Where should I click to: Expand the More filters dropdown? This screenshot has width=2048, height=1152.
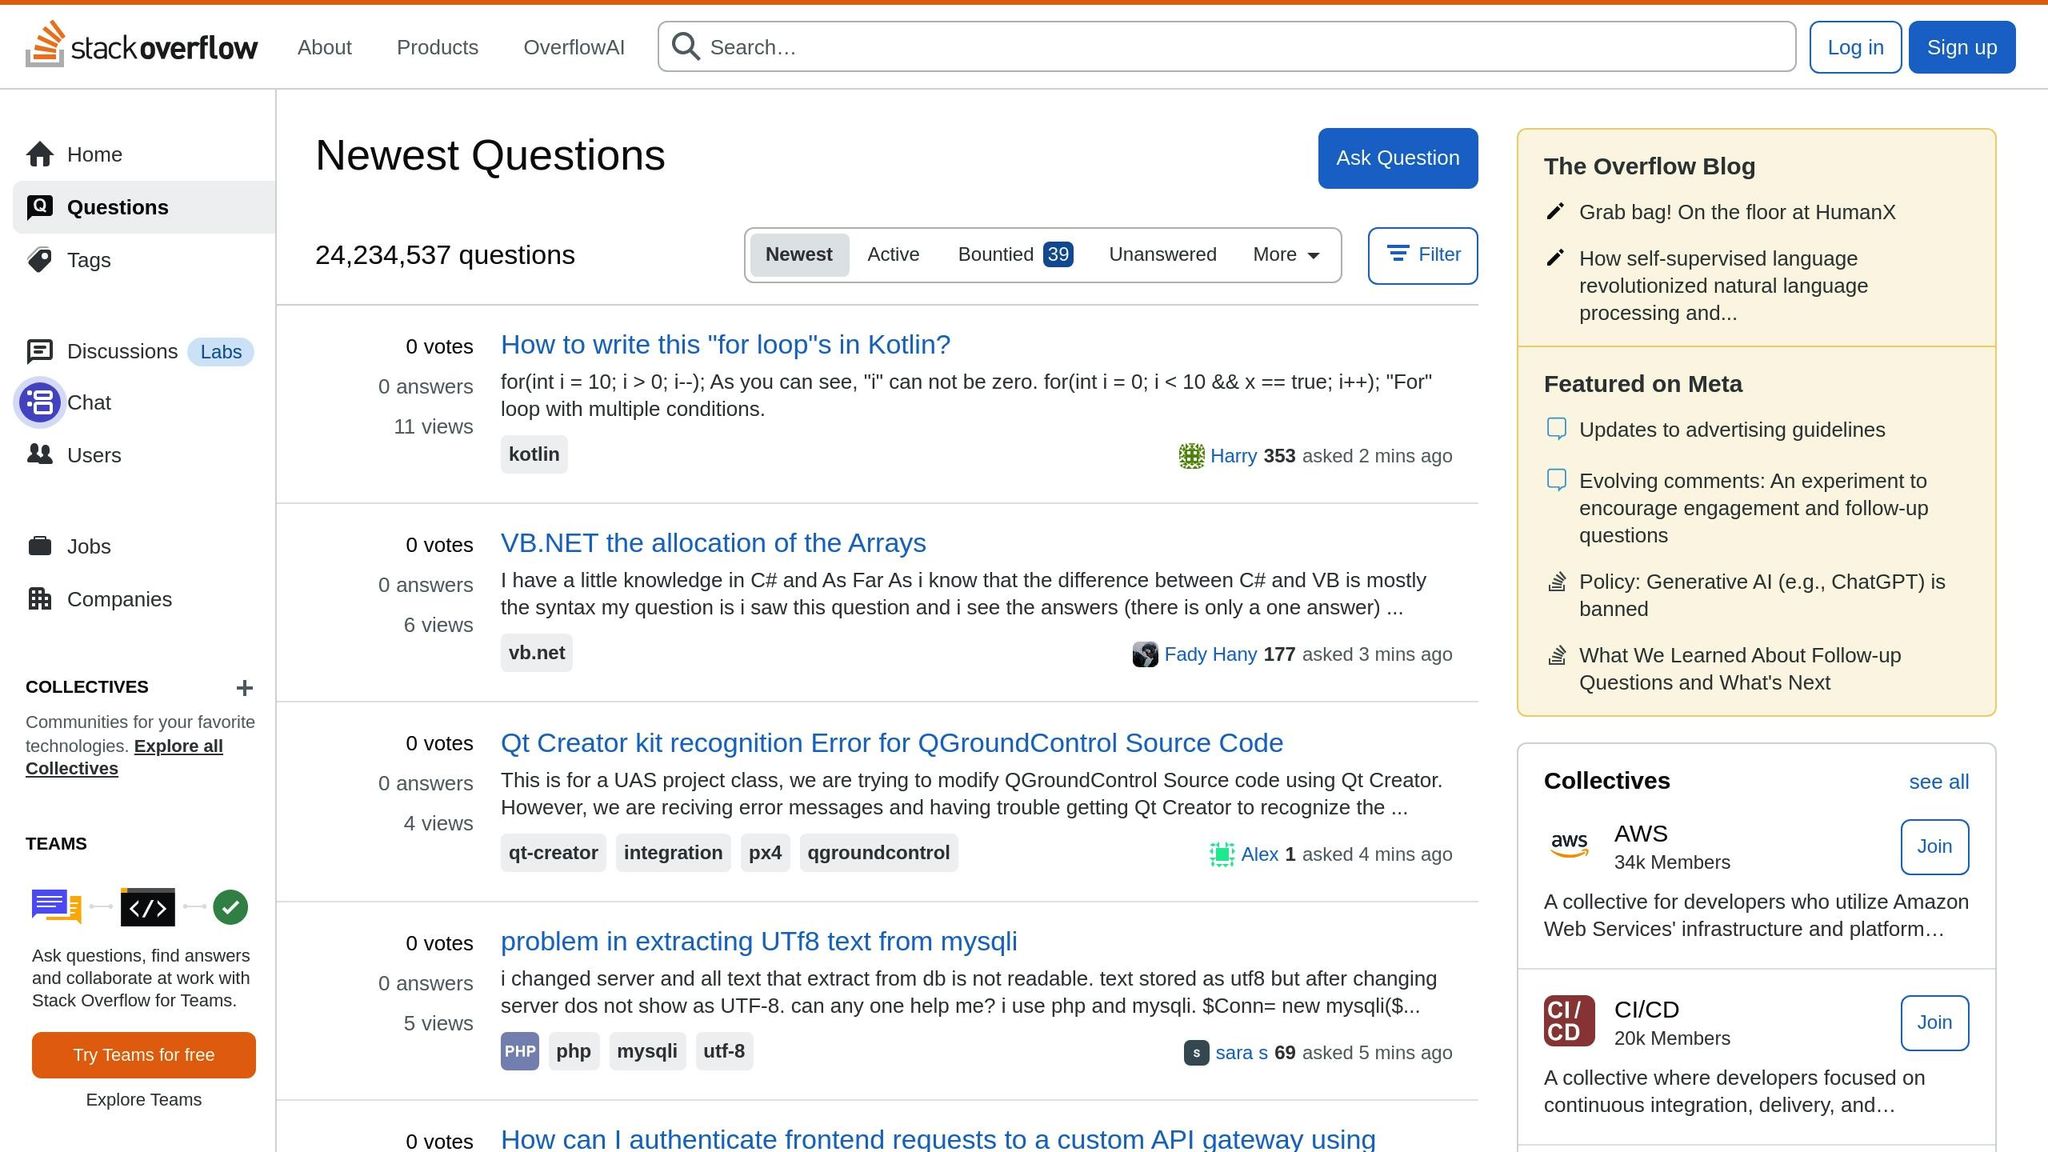pos(1284,254)
